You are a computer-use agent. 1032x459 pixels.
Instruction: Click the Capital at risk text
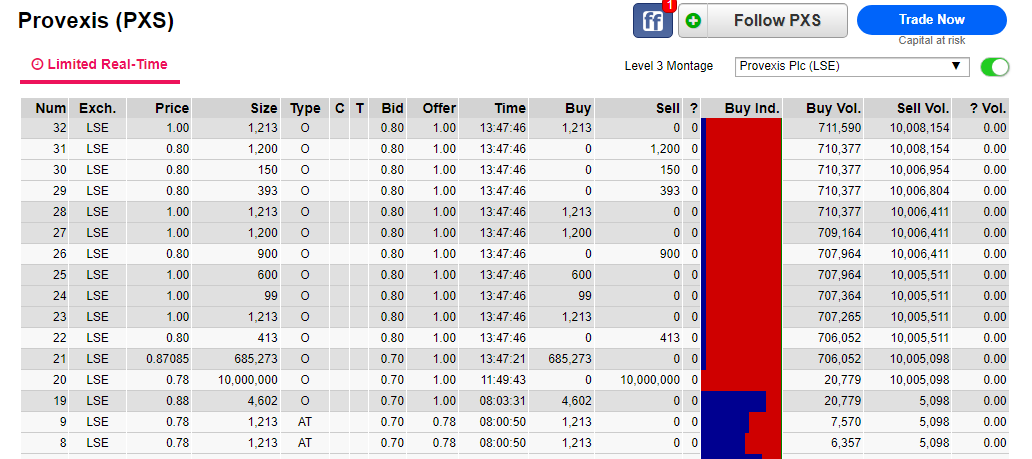(932, 41)
